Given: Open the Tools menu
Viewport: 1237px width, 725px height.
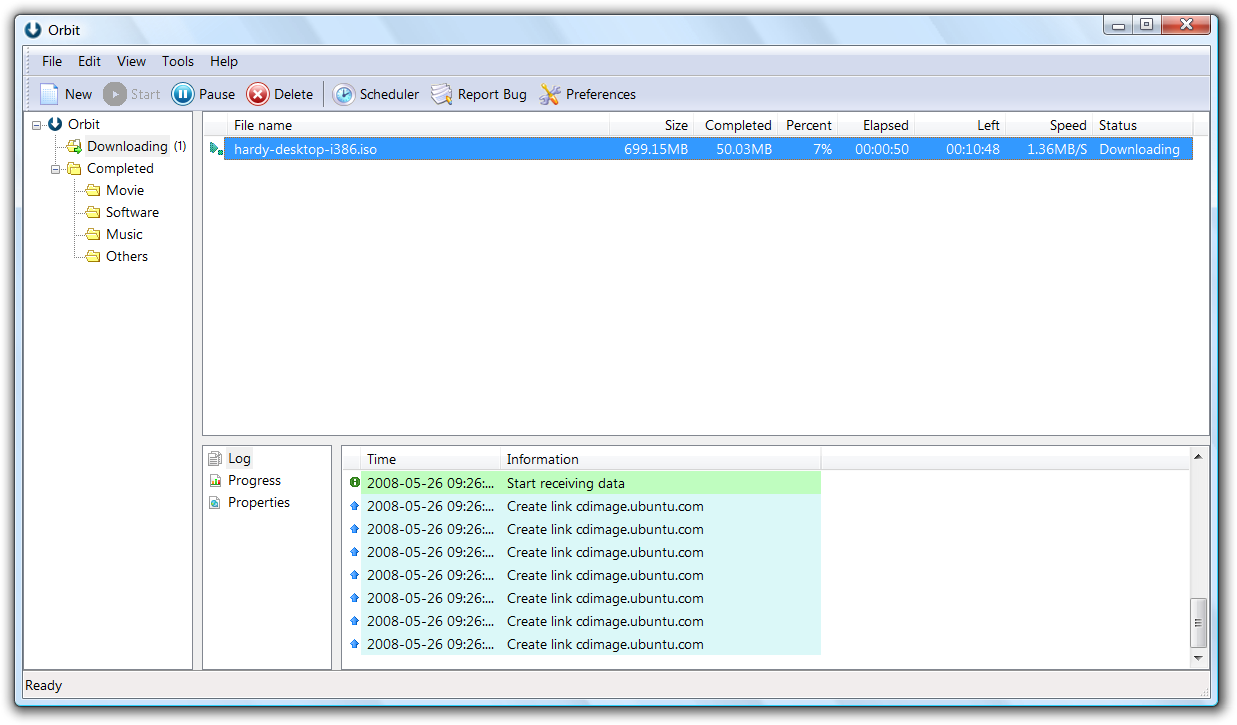Looking at the screenshot, I should [x=178, y=61].
